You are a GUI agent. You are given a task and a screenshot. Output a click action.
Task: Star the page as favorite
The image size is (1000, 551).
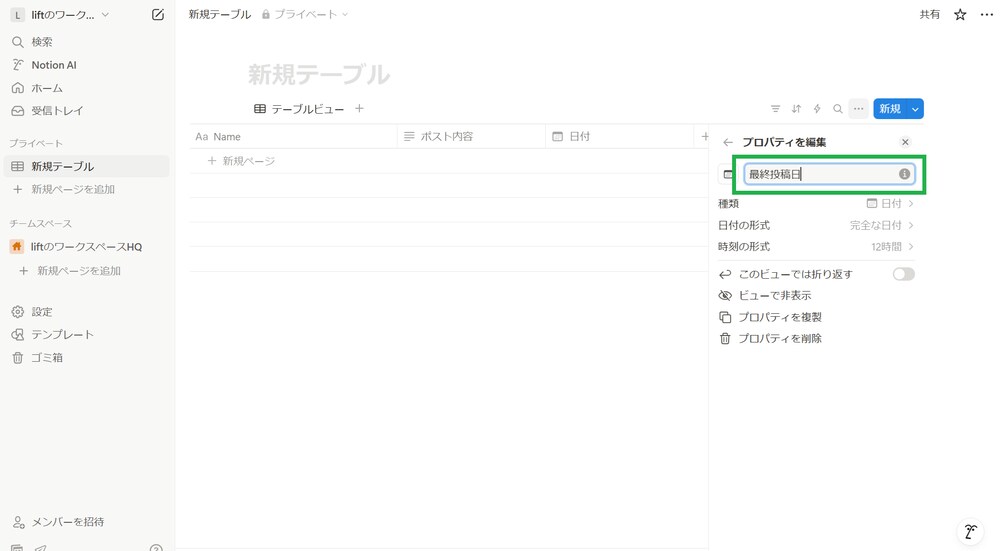960,14
